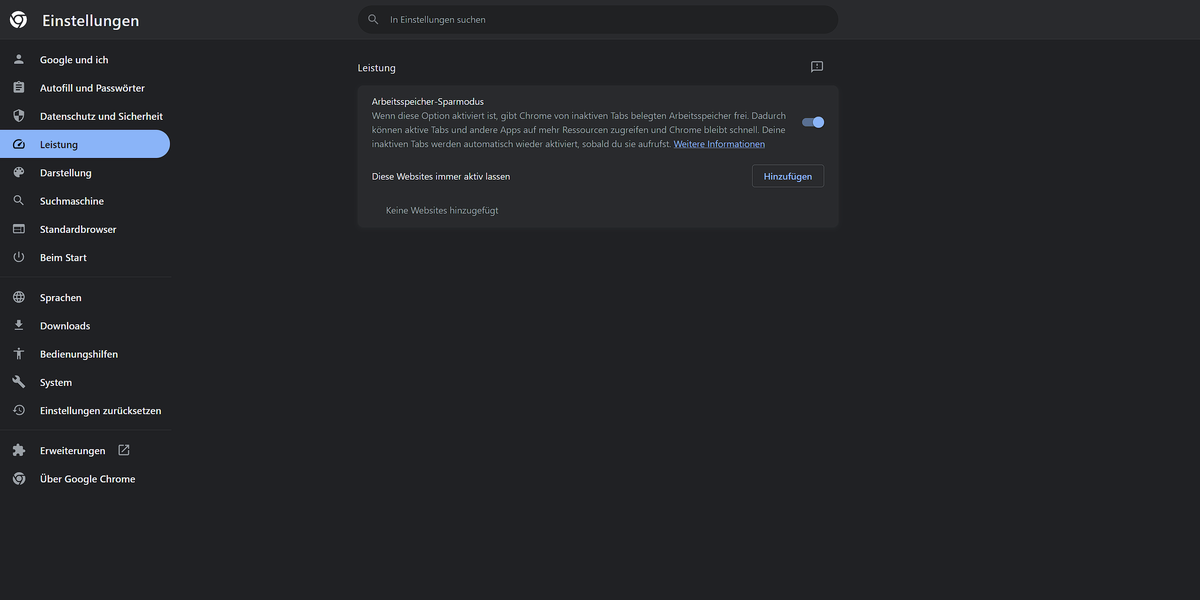Click the browser window icon for Standardbrowser
1200x600 pixels.
(18, 229)
